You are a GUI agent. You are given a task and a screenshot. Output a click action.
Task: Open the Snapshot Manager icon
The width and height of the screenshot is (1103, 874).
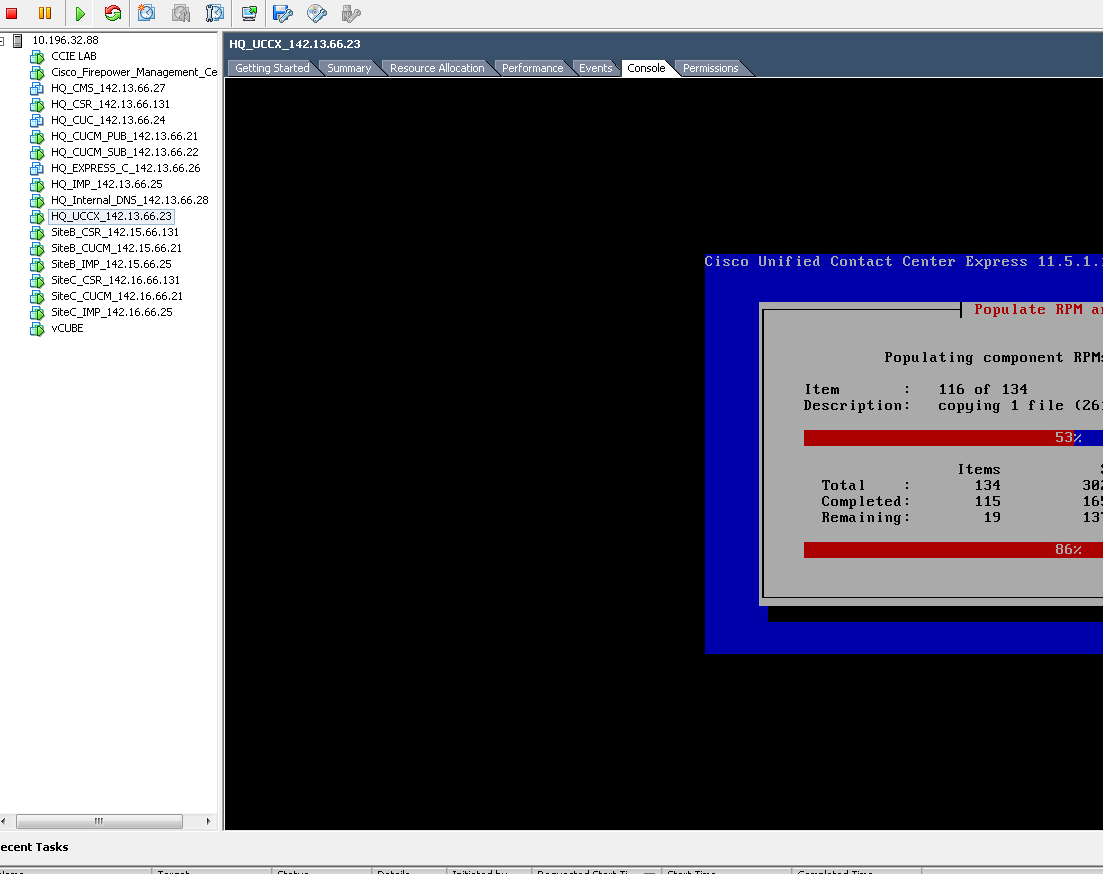click(215, 13)
